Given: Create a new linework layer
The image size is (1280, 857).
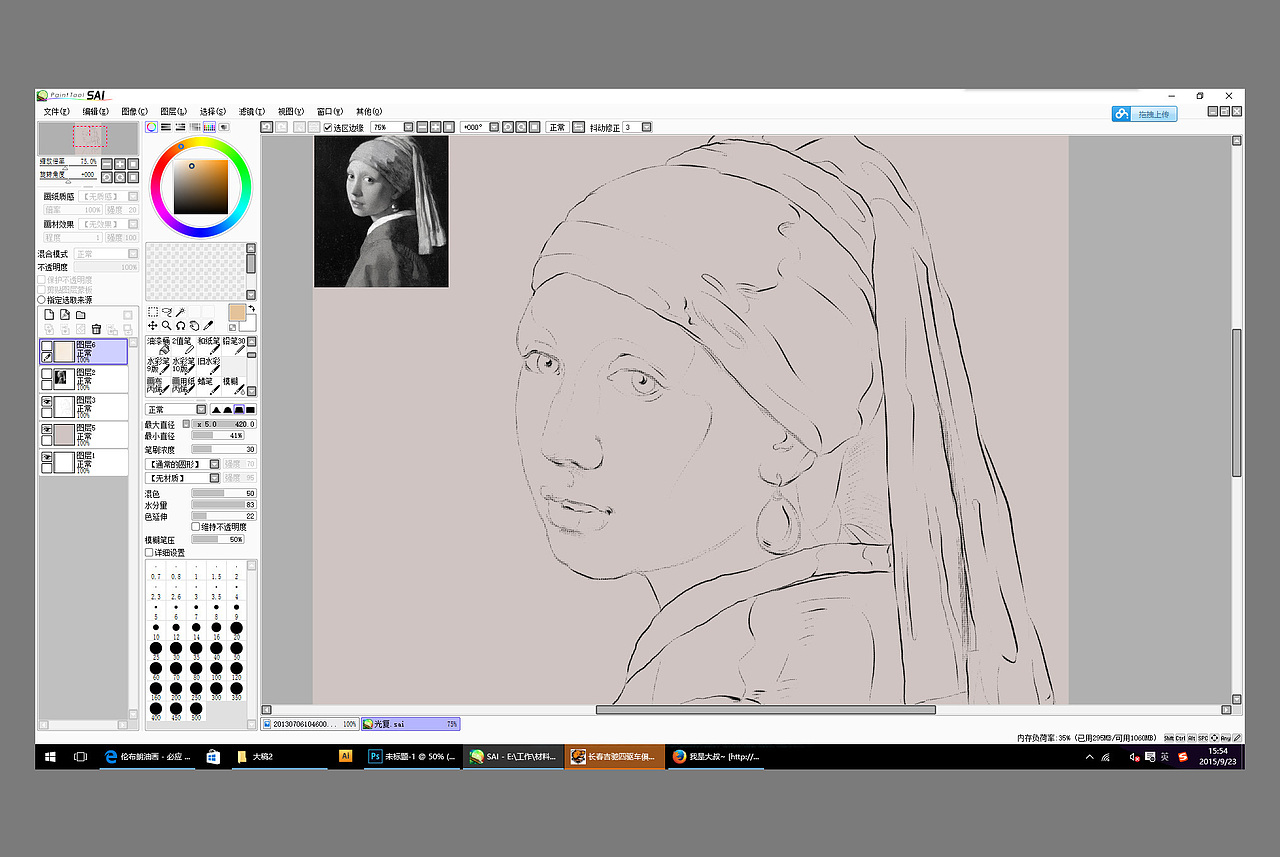Looking at the screenshot, I should pyautogui.click(x=65, y=315).
